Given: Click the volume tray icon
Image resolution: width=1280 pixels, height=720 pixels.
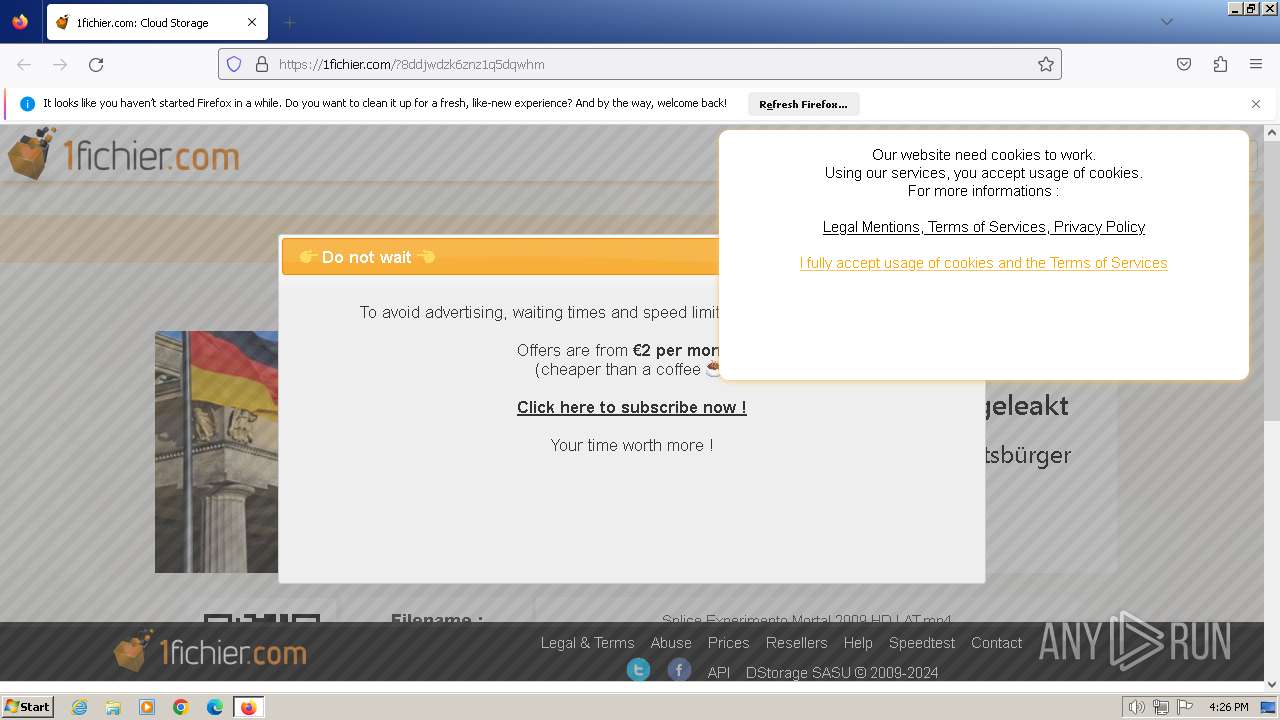Looking at the screenshot, I should 1136,707.
